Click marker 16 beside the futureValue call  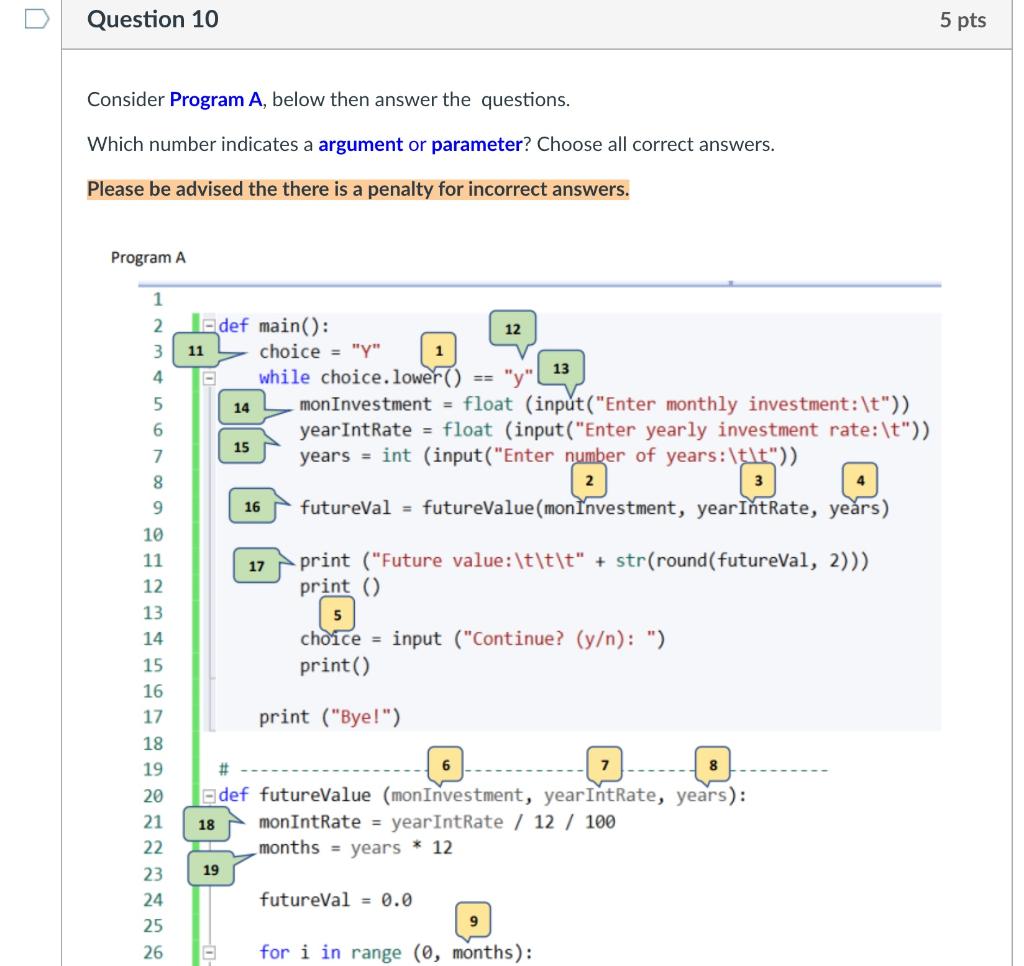tap(251, 508)
